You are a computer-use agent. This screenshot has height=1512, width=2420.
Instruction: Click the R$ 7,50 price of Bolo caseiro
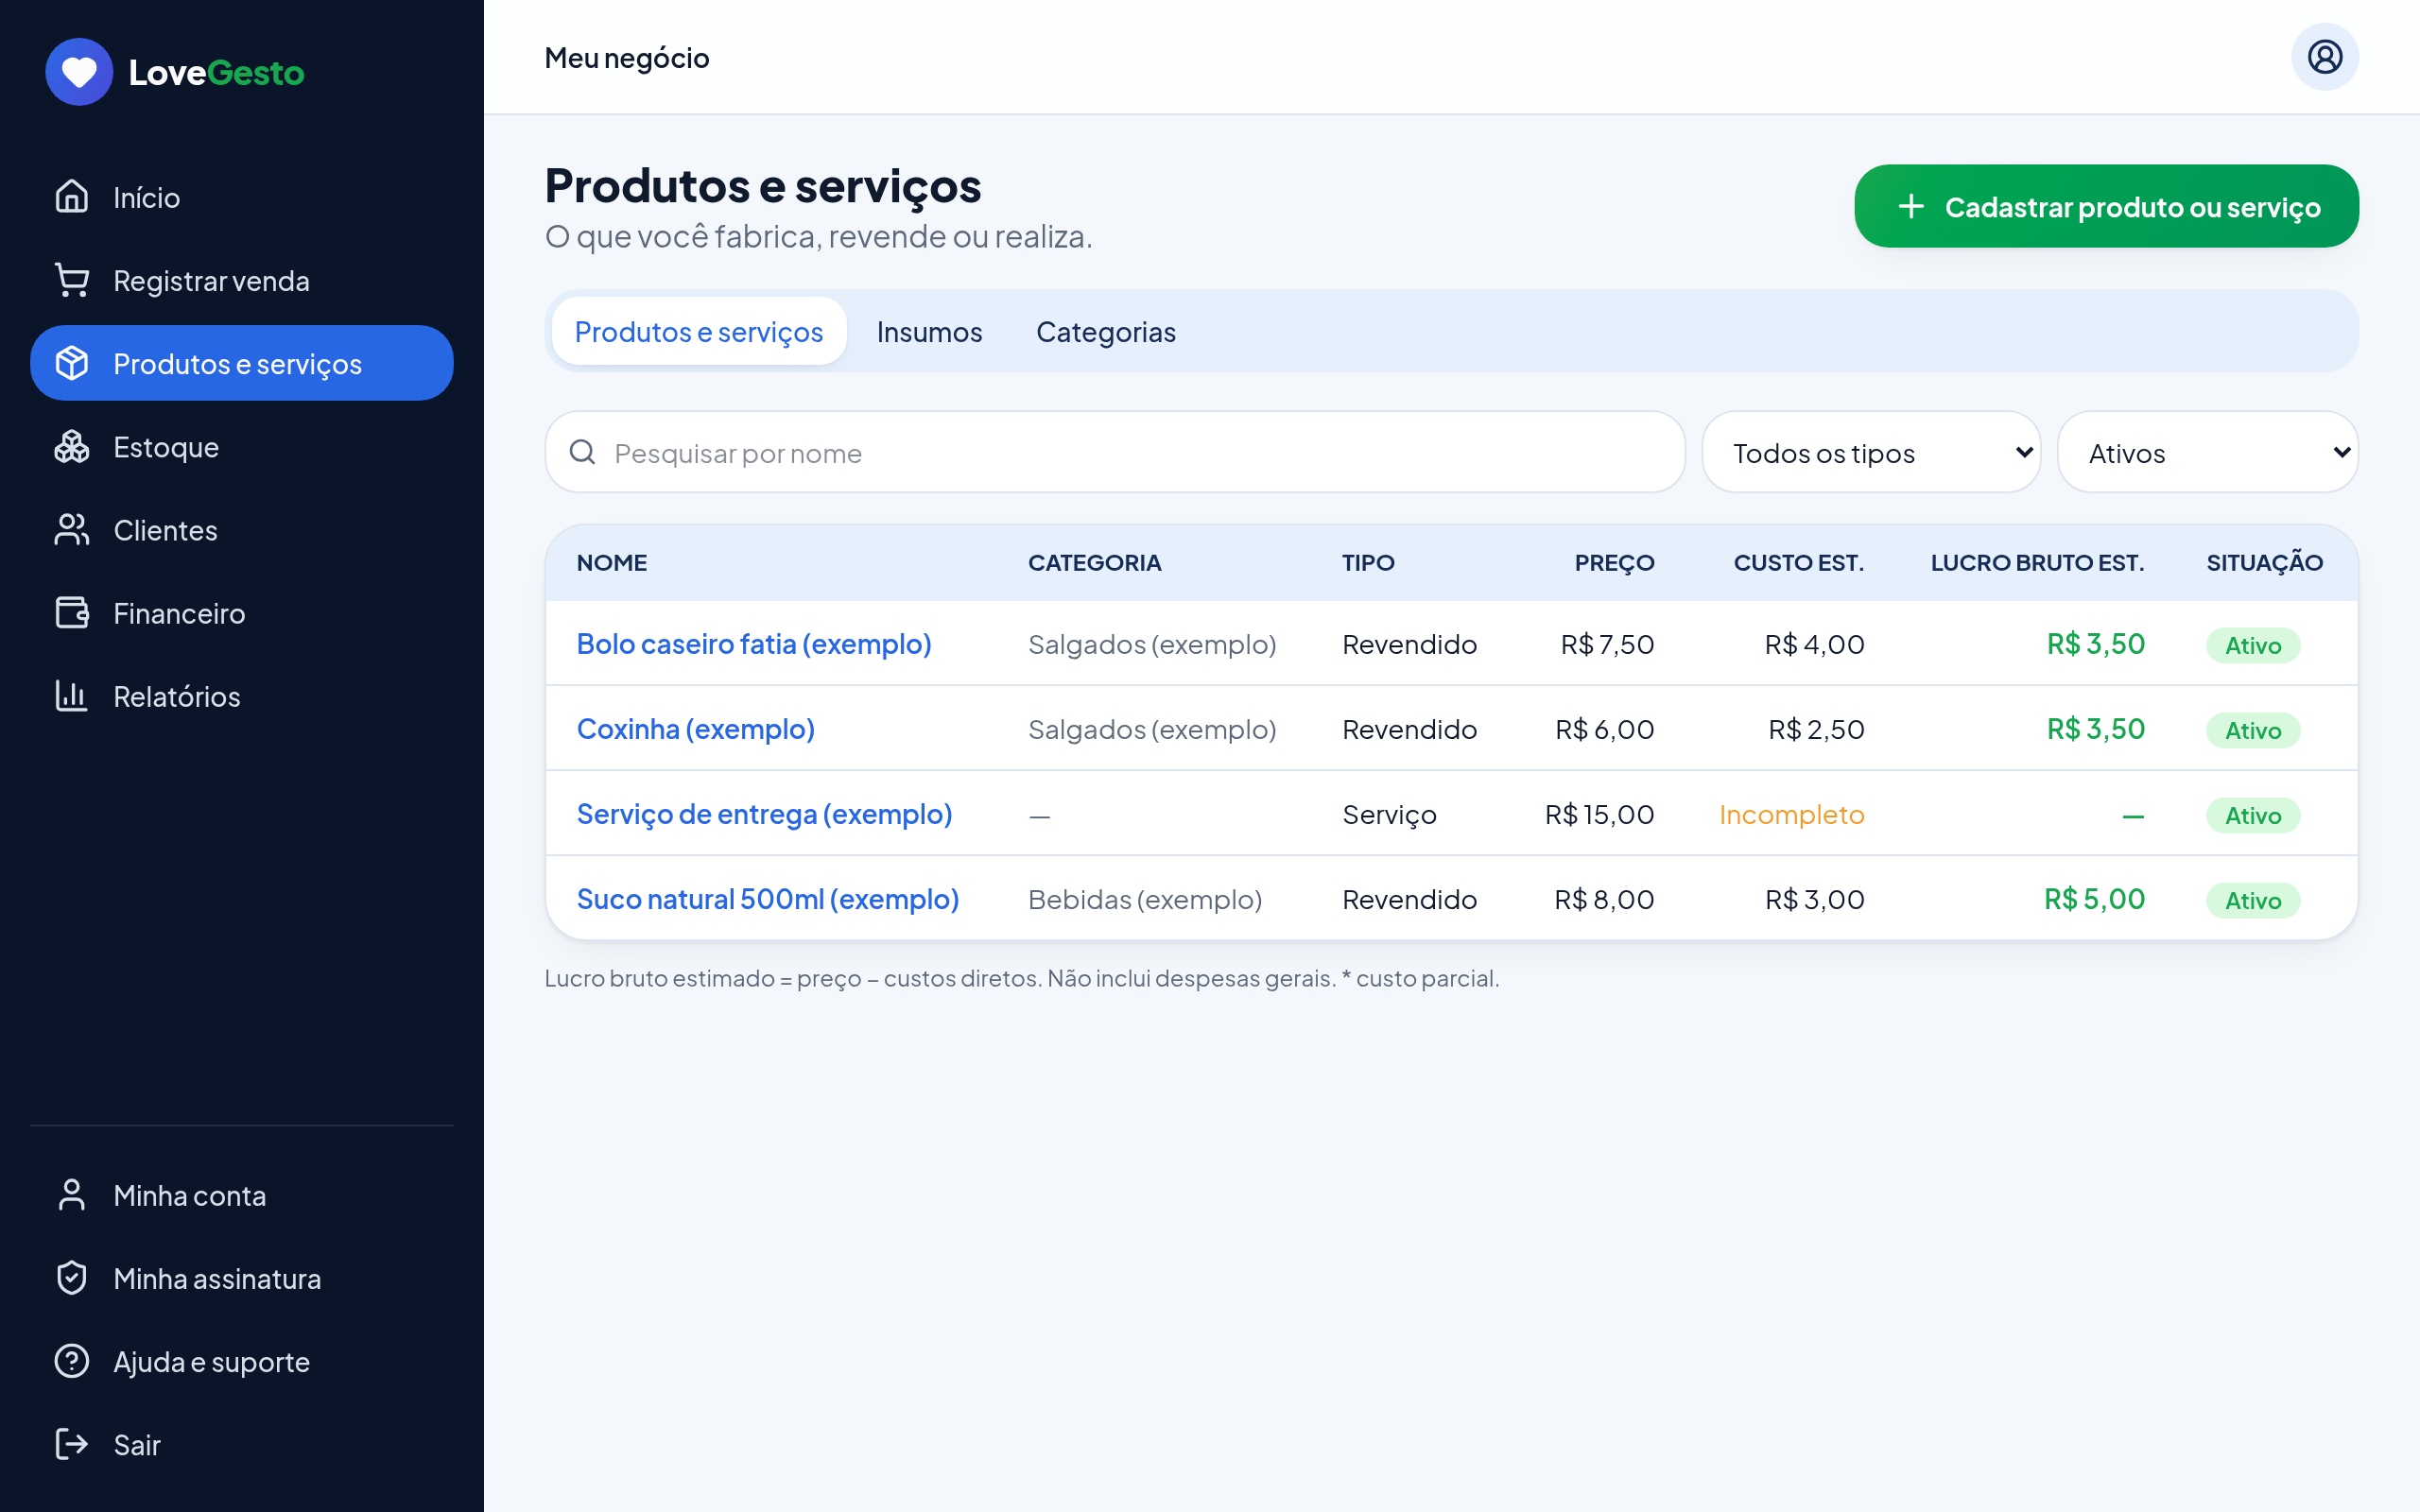point(1607,644)
